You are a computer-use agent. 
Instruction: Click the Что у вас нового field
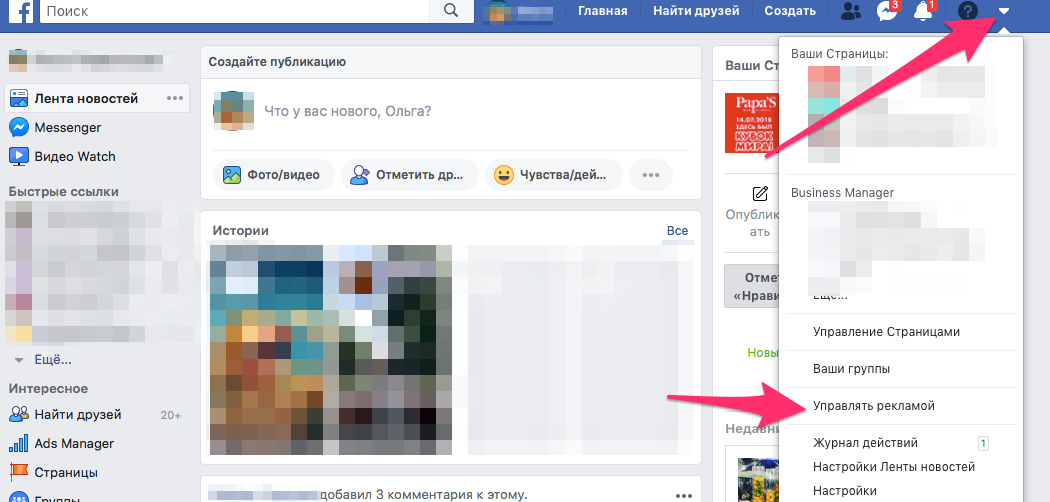pyautogui.click(x=348, y=110)
